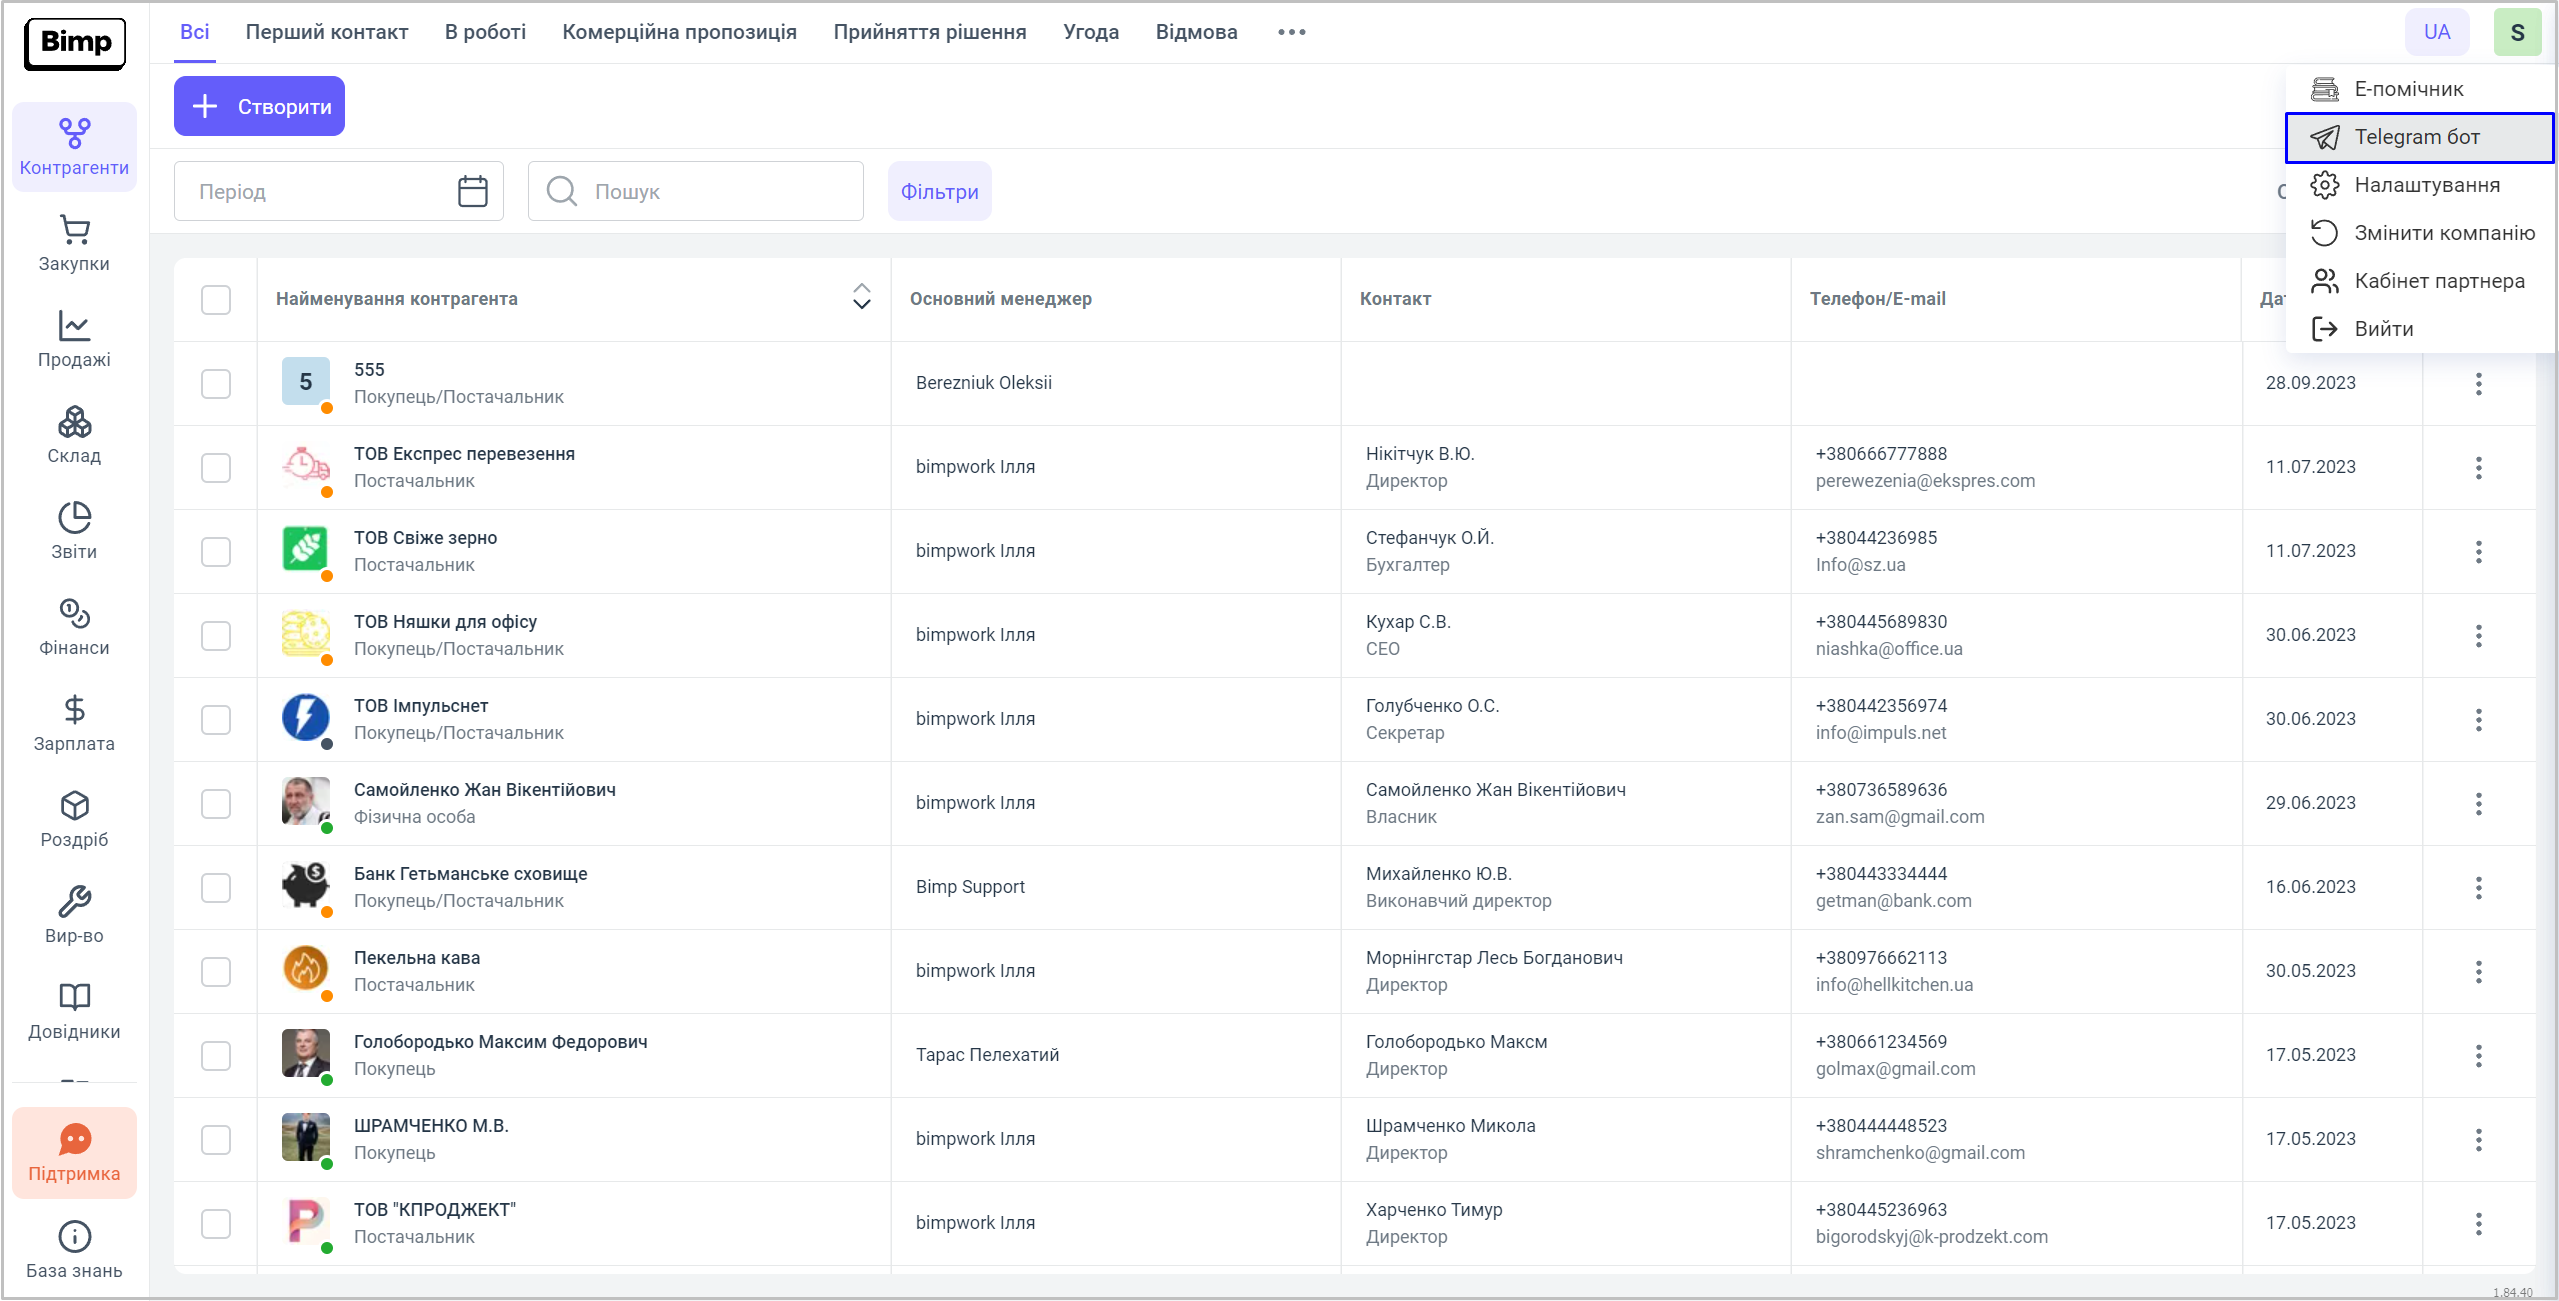Check the box for ТОВ Свіже зерно
Image resolution: width=2559 pixels, height=1301 pixels.
click(216, 551)
